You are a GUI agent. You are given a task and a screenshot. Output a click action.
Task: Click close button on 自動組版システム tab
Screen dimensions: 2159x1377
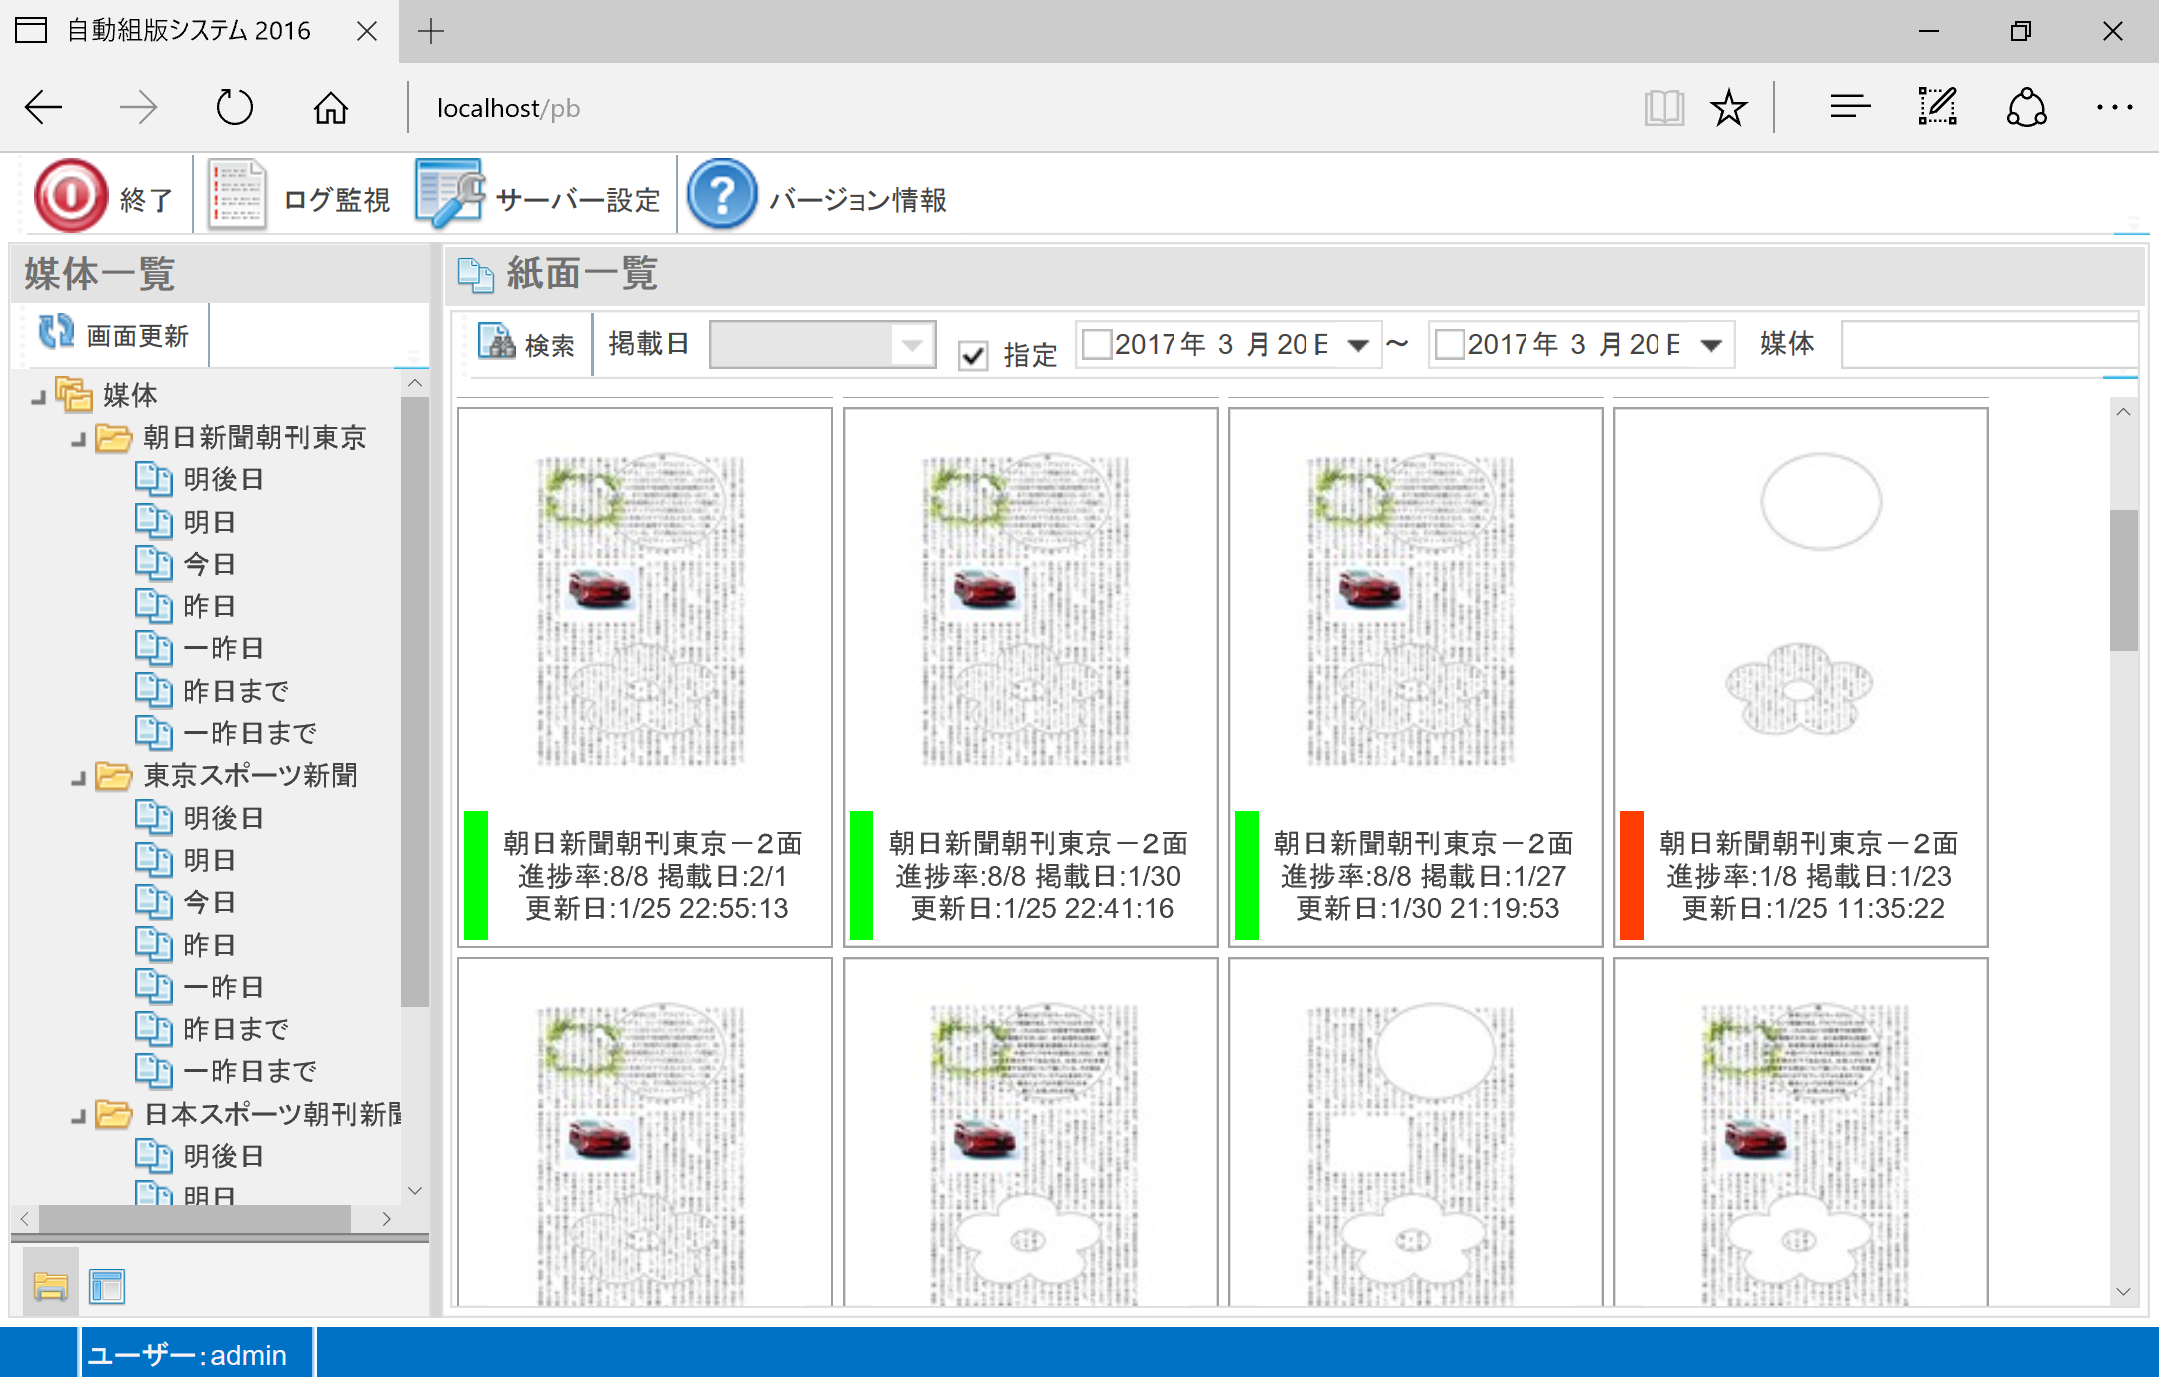(x=367, y=31)
